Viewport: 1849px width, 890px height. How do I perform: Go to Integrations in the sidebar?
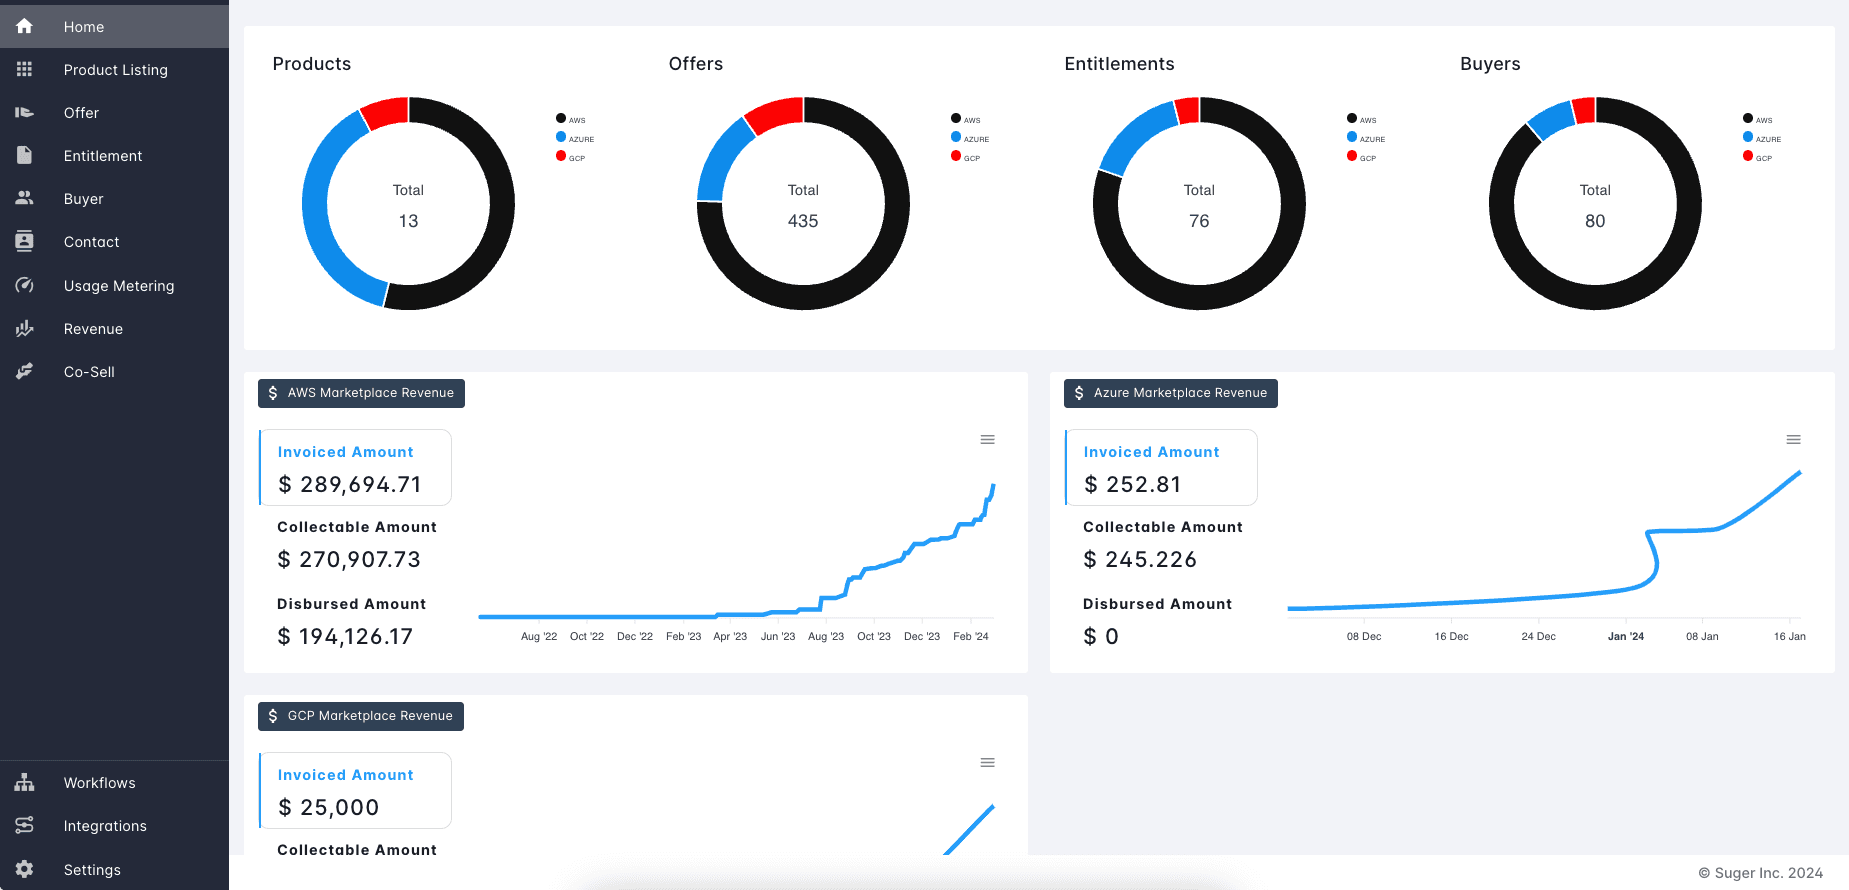(105, 826)
